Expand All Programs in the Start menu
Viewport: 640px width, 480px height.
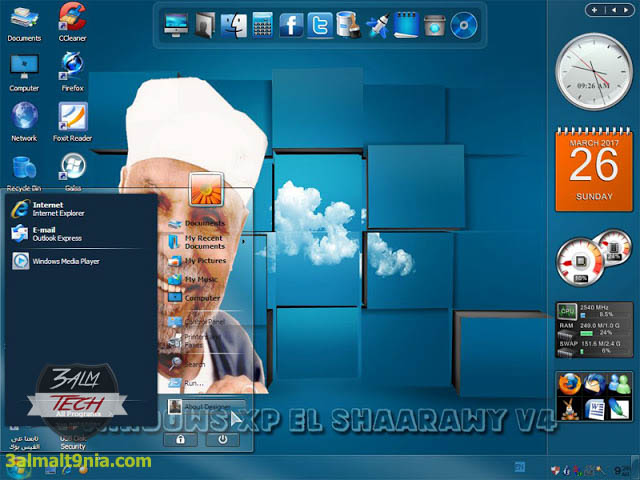[x=78, y=414]
